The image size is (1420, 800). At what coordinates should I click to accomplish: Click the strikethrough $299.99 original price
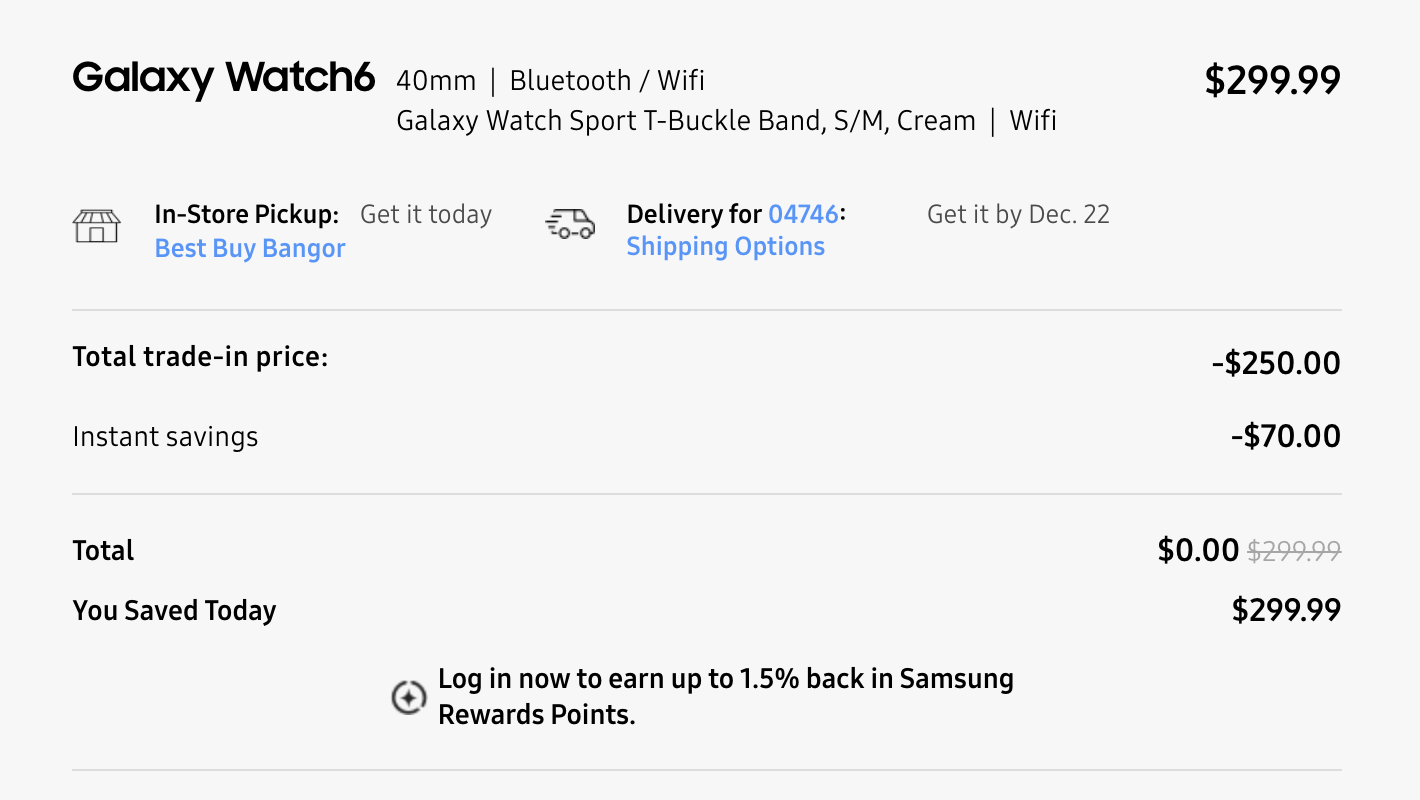1294,551
